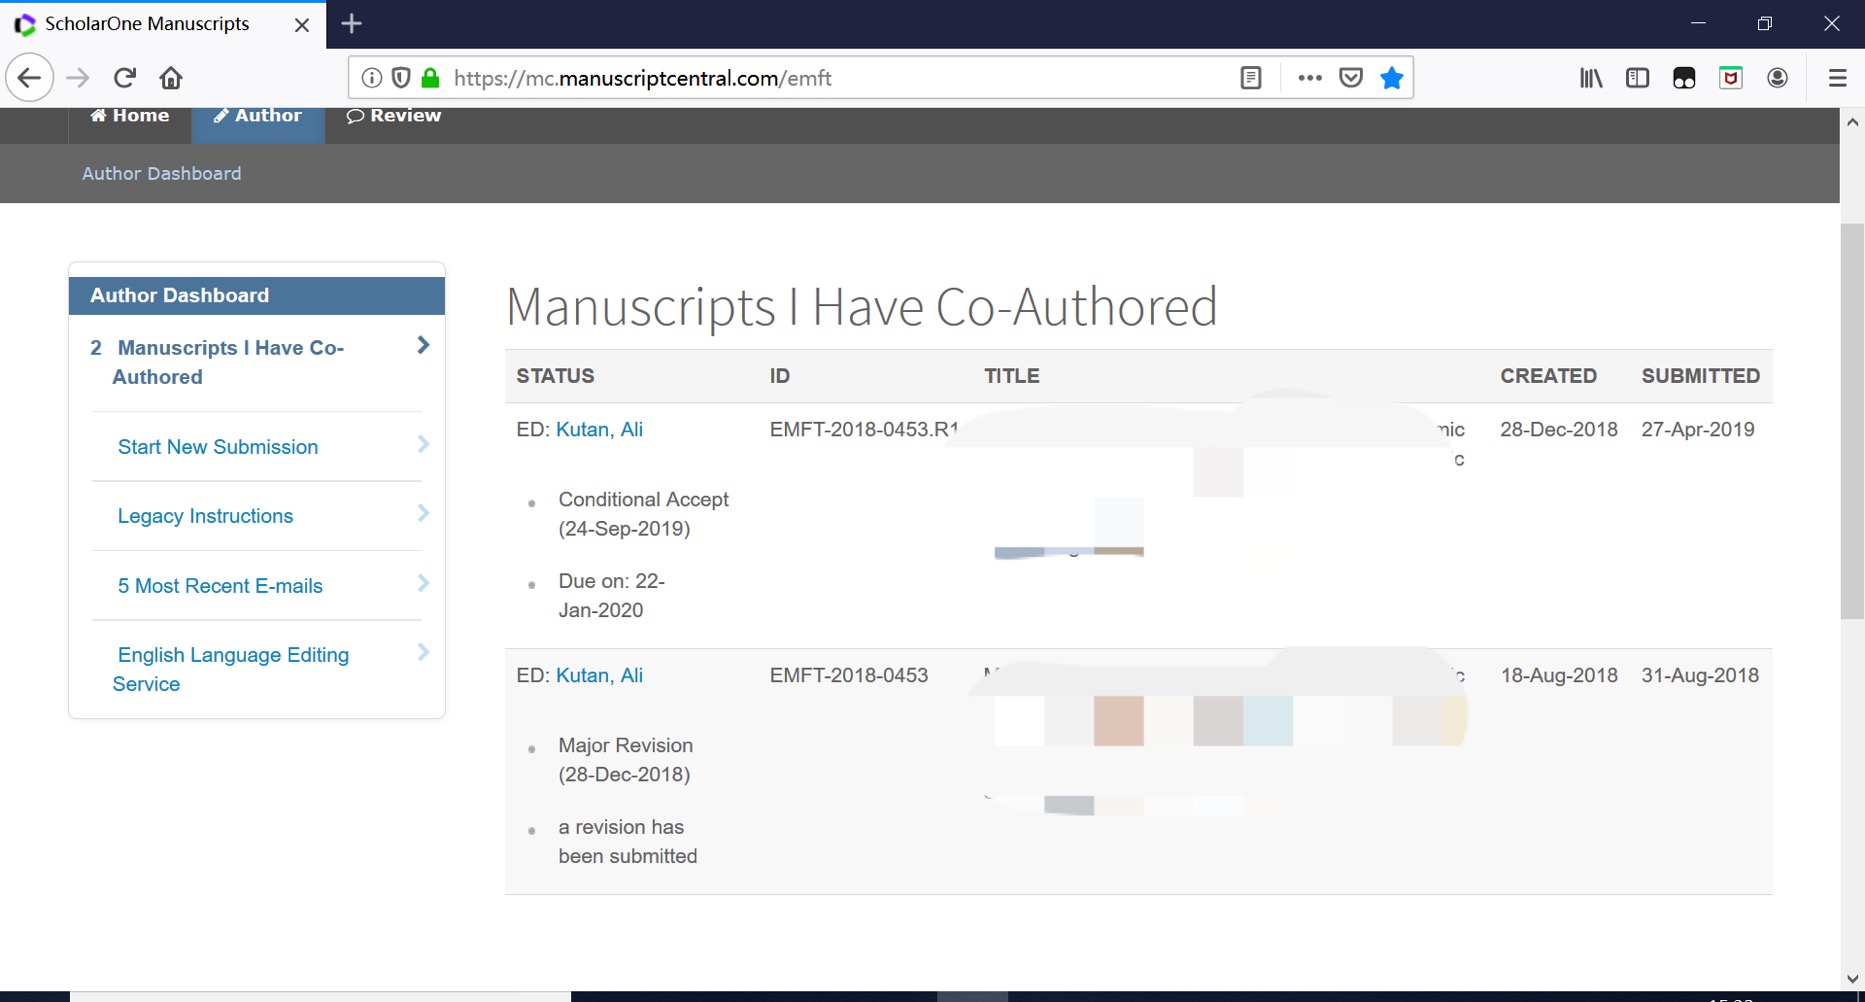The image size is (1865, 1002).
Task: Click the browser Forward arrow button
Action: [78, 78]
